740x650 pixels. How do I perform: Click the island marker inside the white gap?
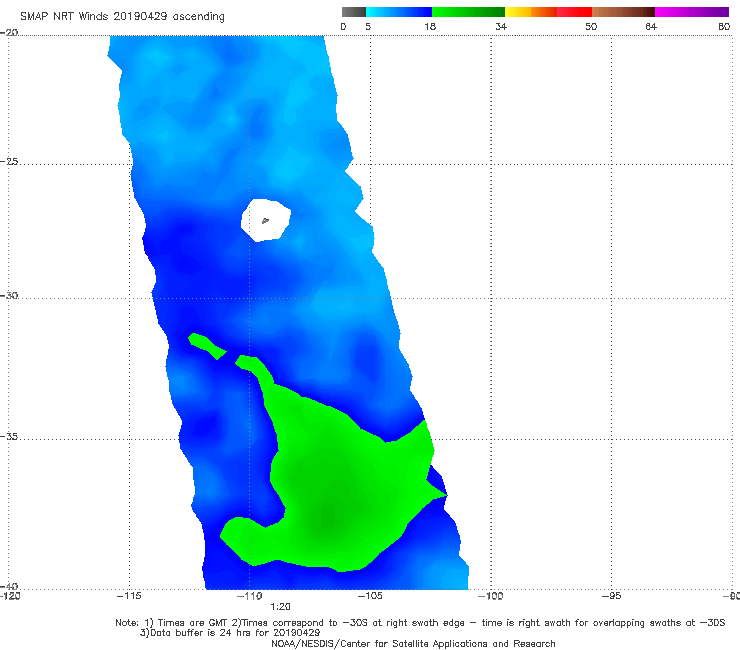point(265,220)
